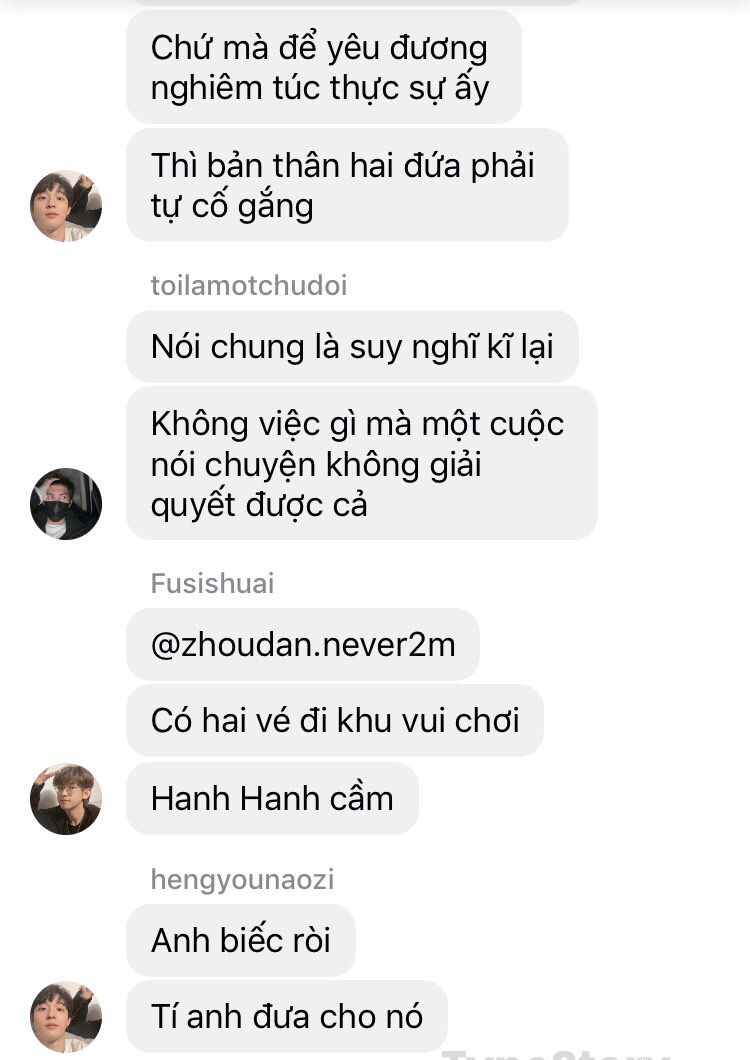Select message "Tí anh đưa cho nó"
Viewport: 750px width, 1060px height.
287,1016
